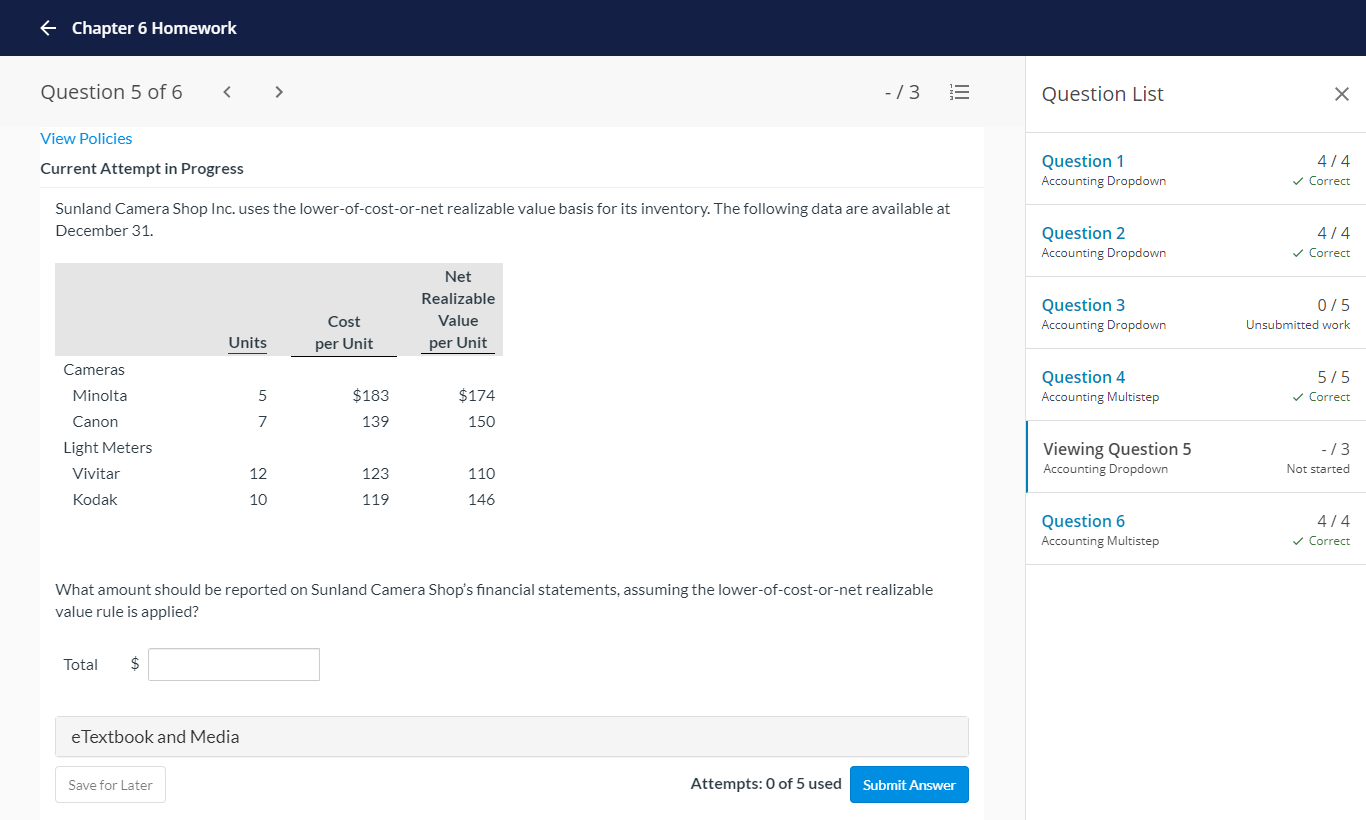
Task: Click Minolta net realizable value $174
Action: [x=477, y=396]
